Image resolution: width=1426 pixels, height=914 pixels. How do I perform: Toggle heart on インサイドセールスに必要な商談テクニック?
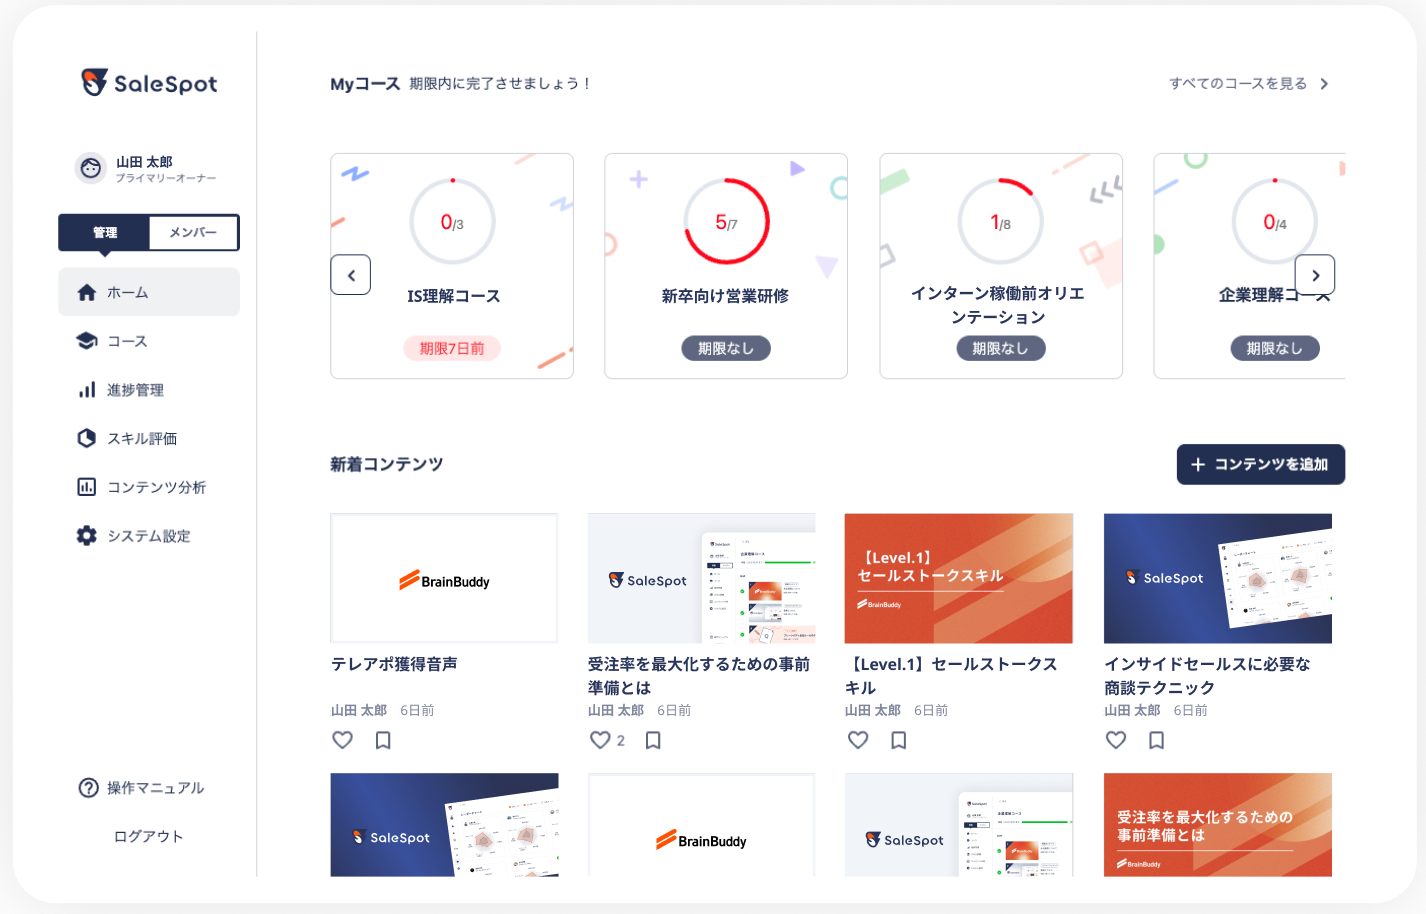pos(1116,740)
